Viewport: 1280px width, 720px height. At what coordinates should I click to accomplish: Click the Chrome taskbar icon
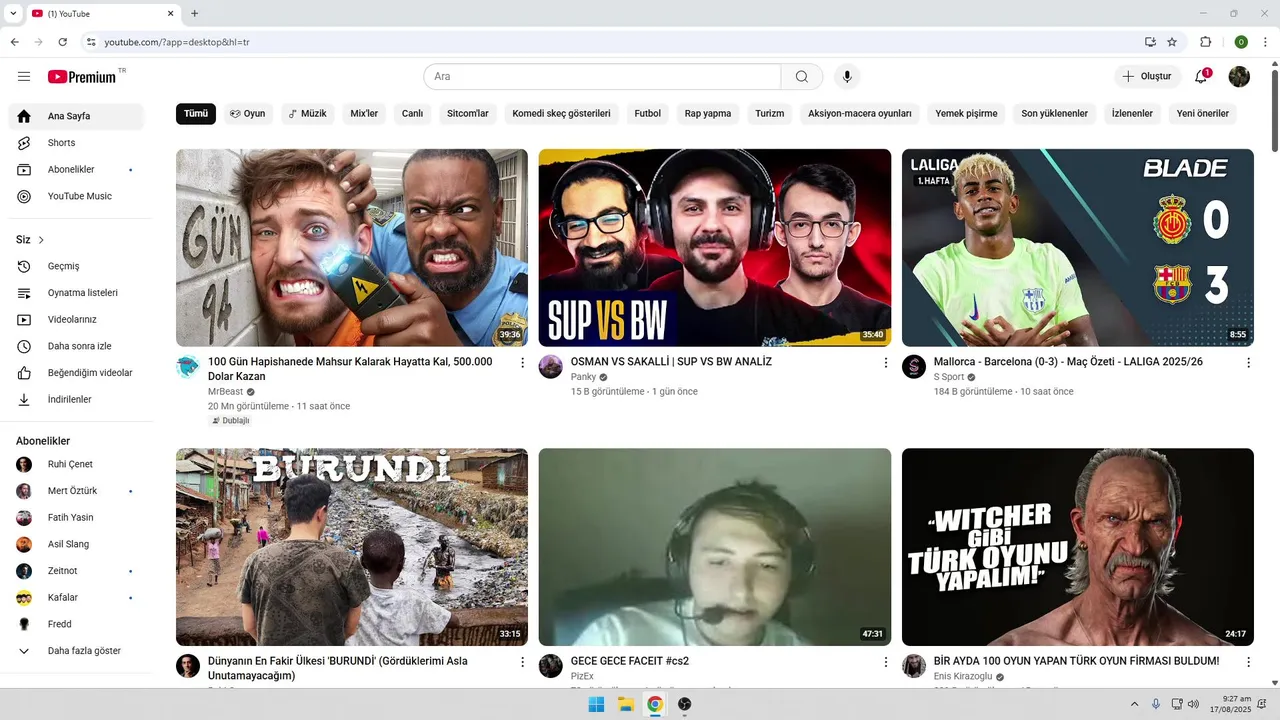pyautogui.click(x=655, y=704)
